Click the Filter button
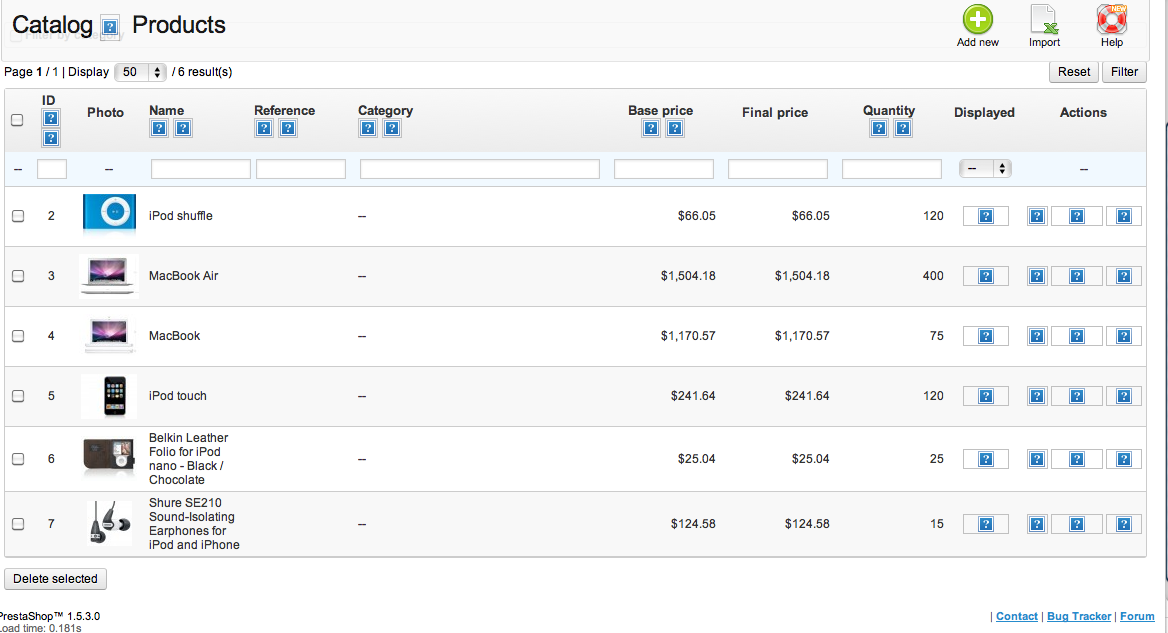1168x633 pixels. click(x=1124, y=71)
